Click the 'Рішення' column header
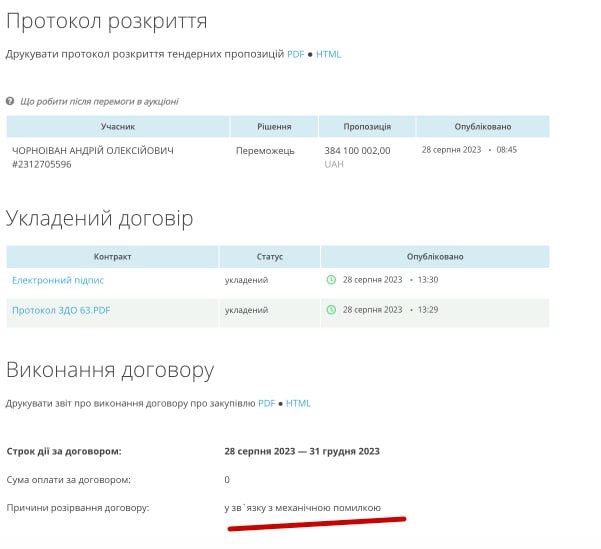The image size is (601, 549). click(x=274, y=127)
